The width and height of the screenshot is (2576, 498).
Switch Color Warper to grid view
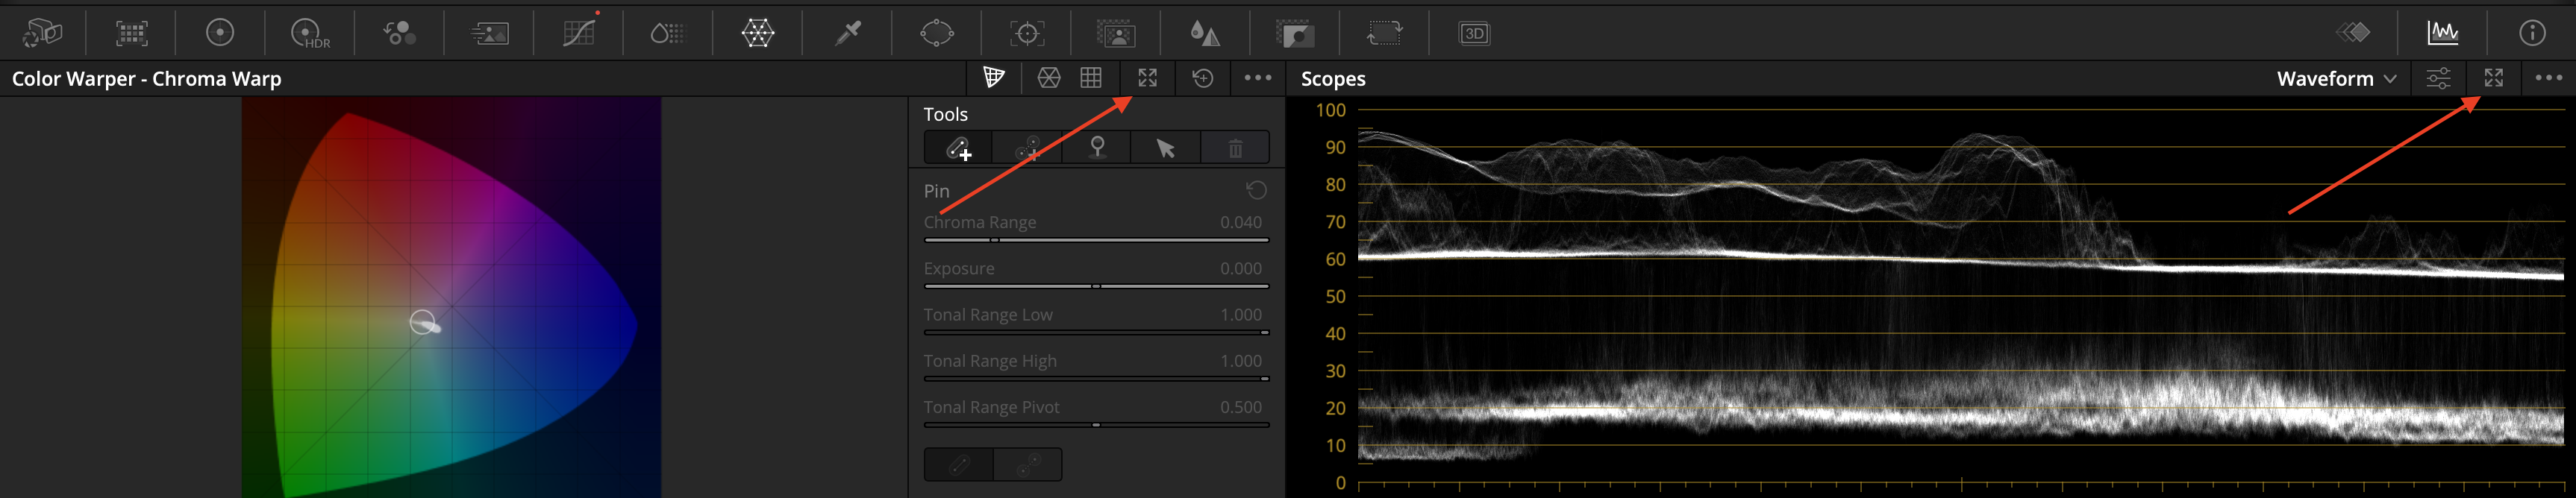point(1091,77)
